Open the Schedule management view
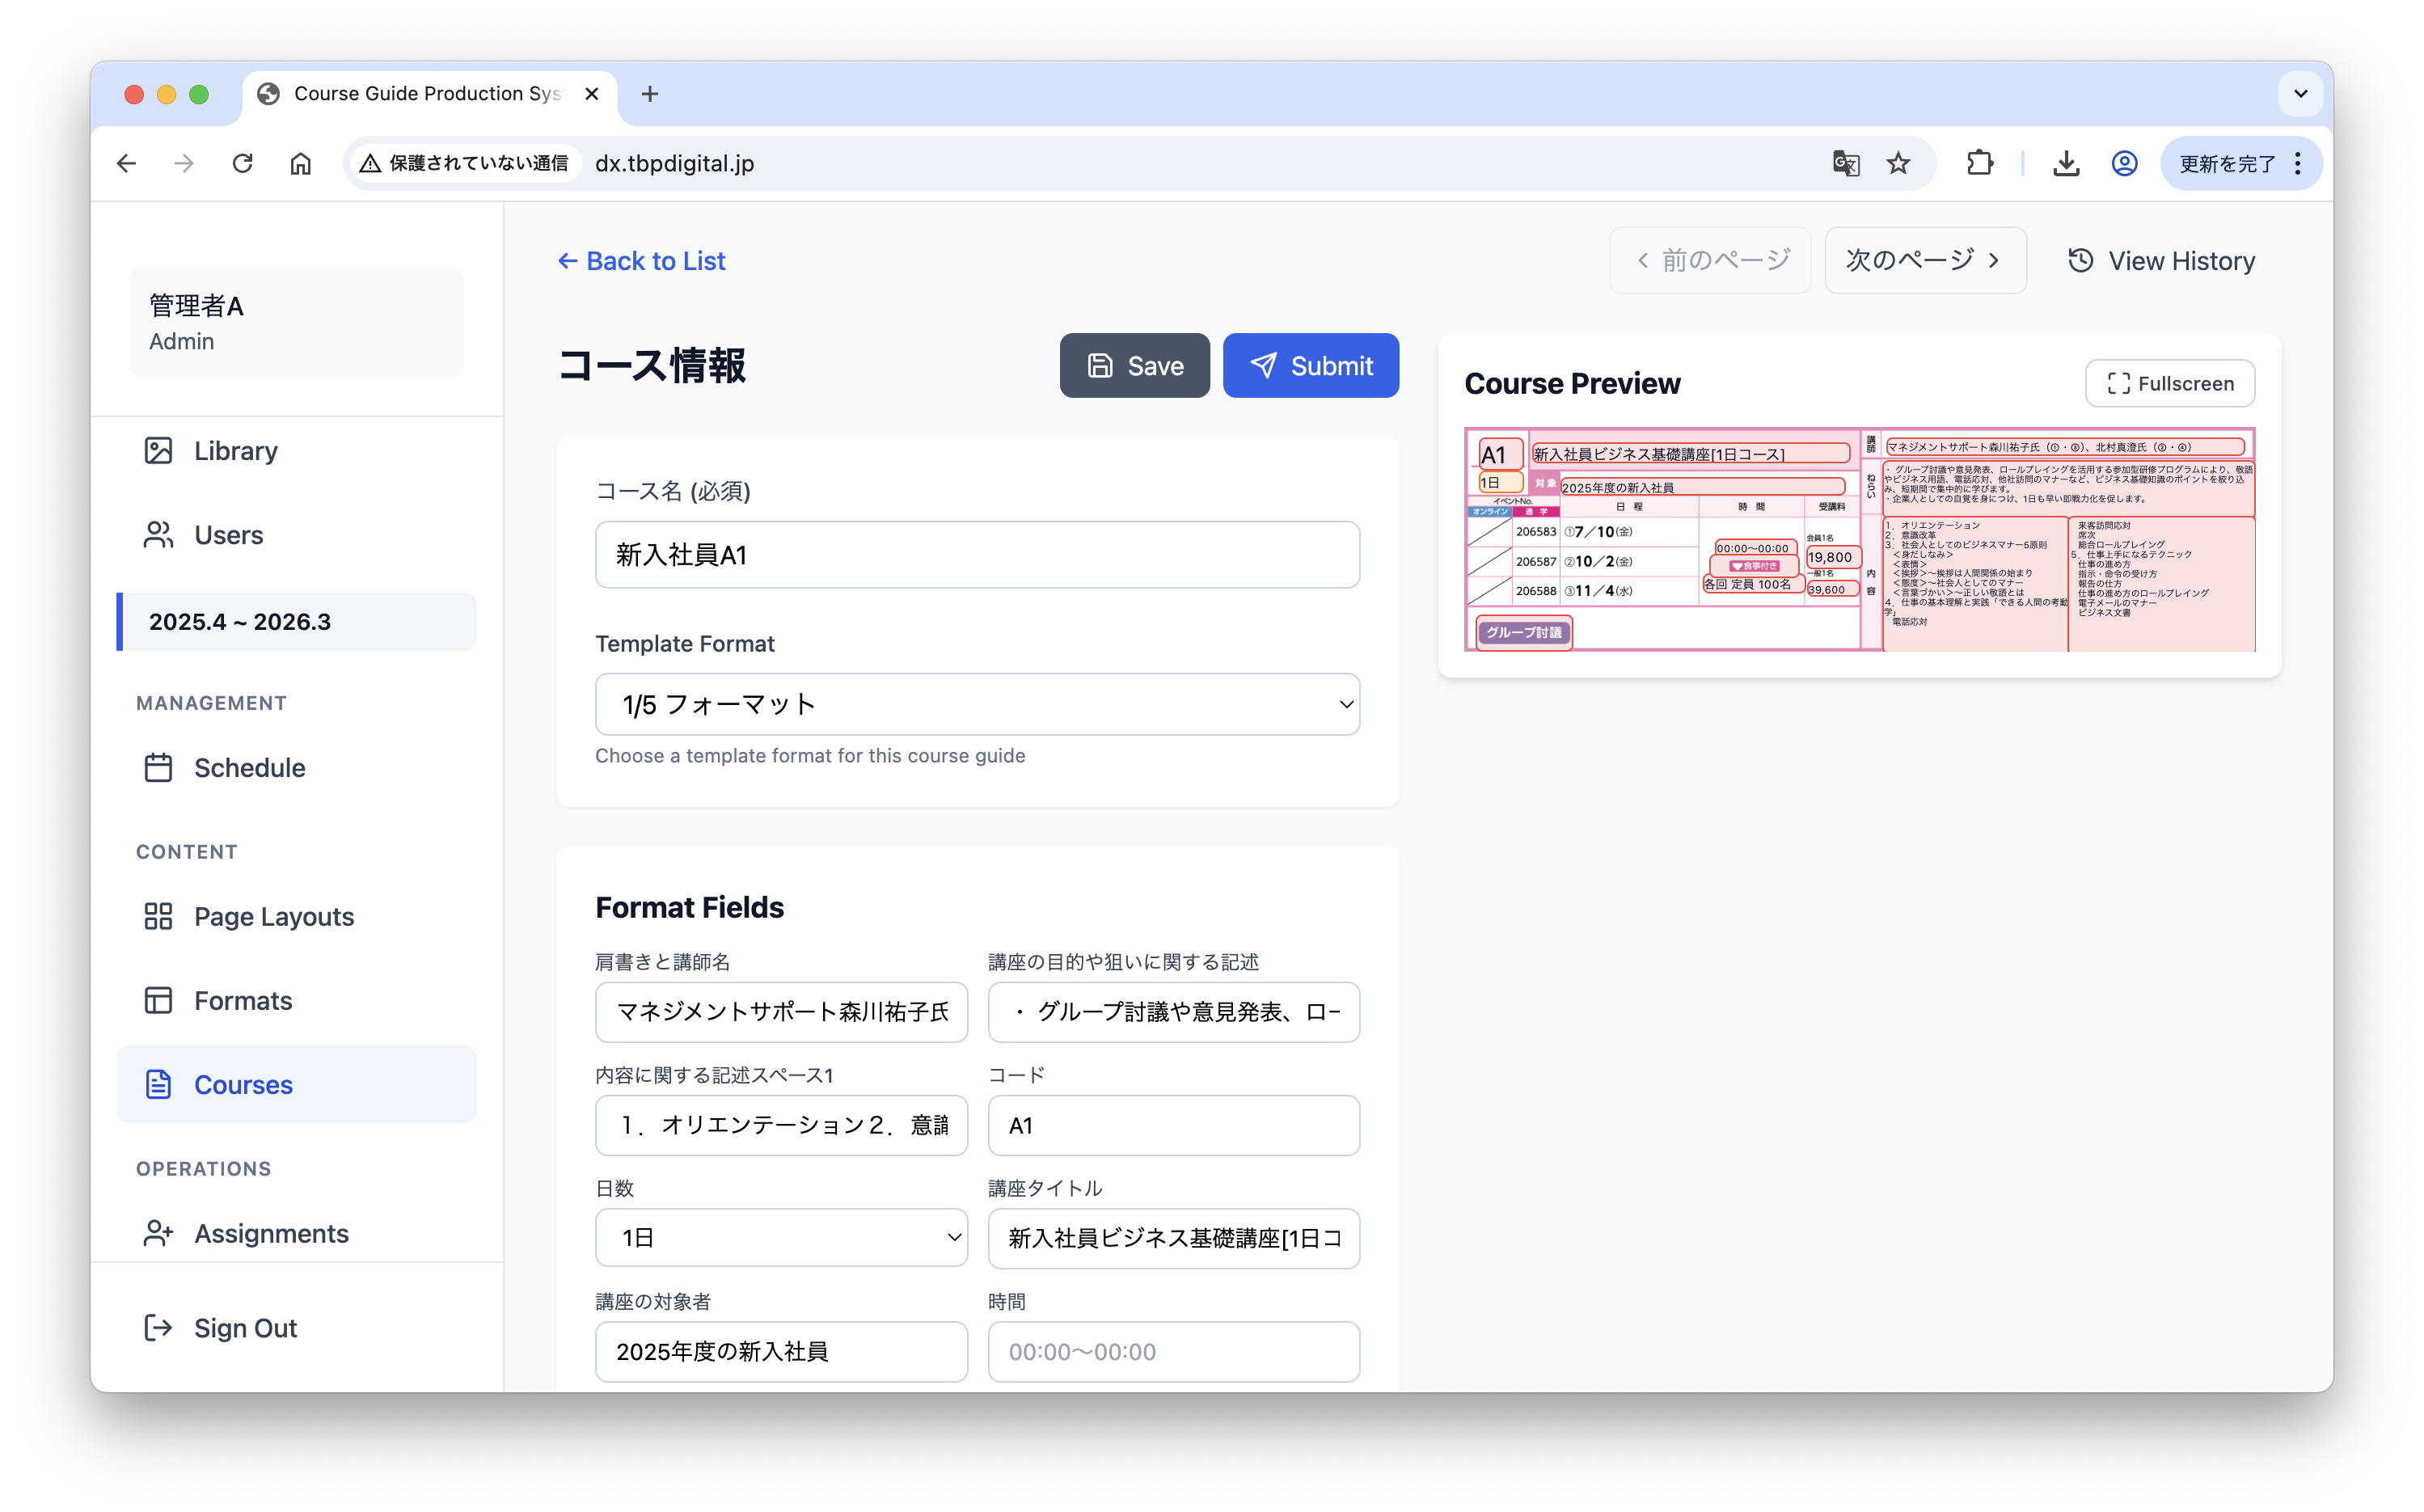The height and width of the screenshot is (1512, 2424). pyautogui.click(x=250, y=768)
